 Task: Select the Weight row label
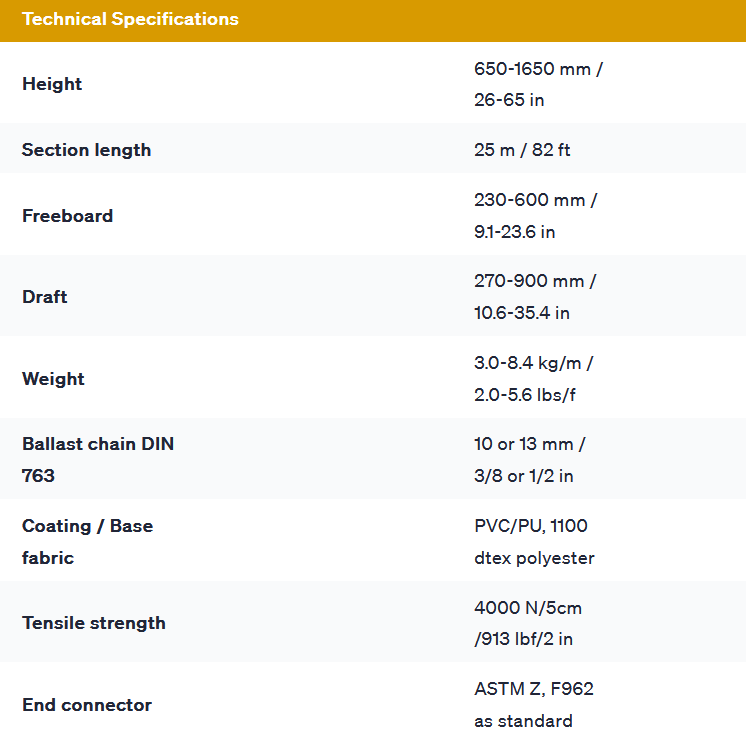[x=53, y=379]
